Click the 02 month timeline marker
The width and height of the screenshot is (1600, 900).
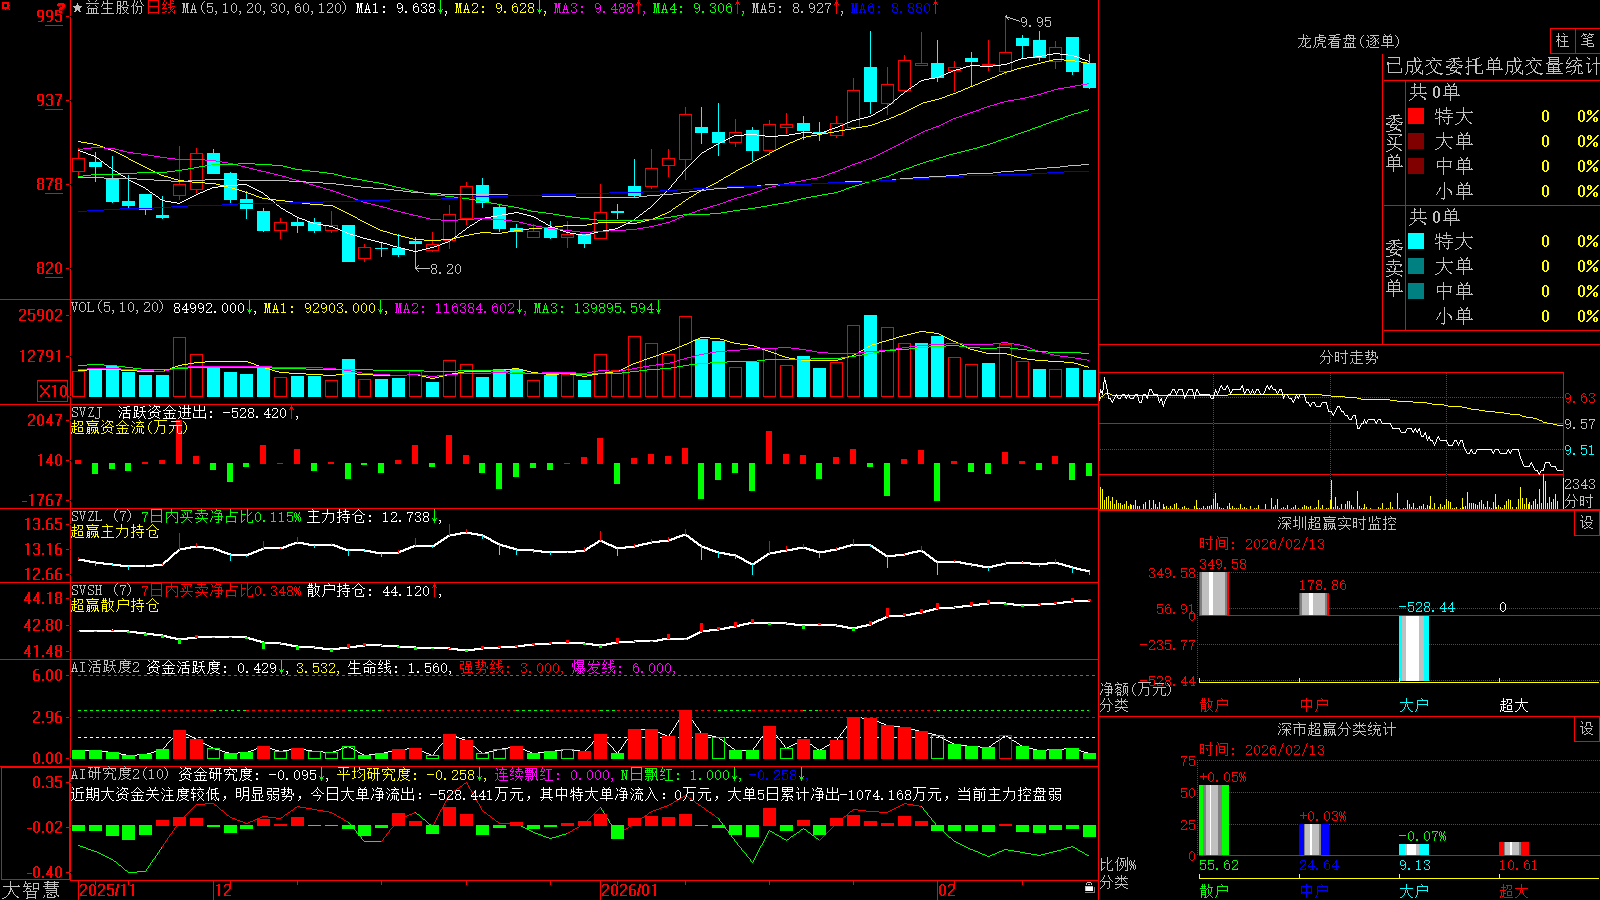click(x=947, y=890)
